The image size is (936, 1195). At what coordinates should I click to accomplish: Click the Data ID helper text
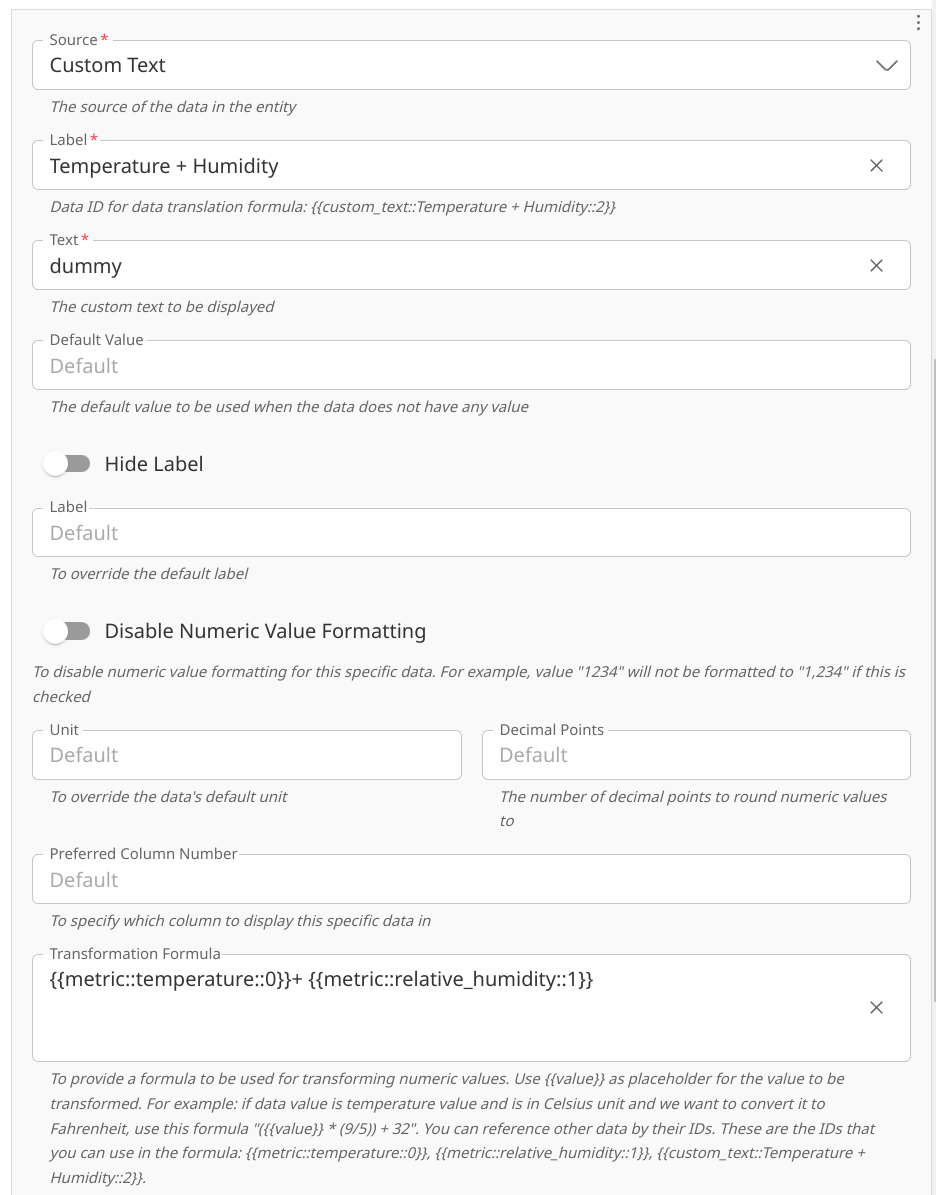(332, 207)
